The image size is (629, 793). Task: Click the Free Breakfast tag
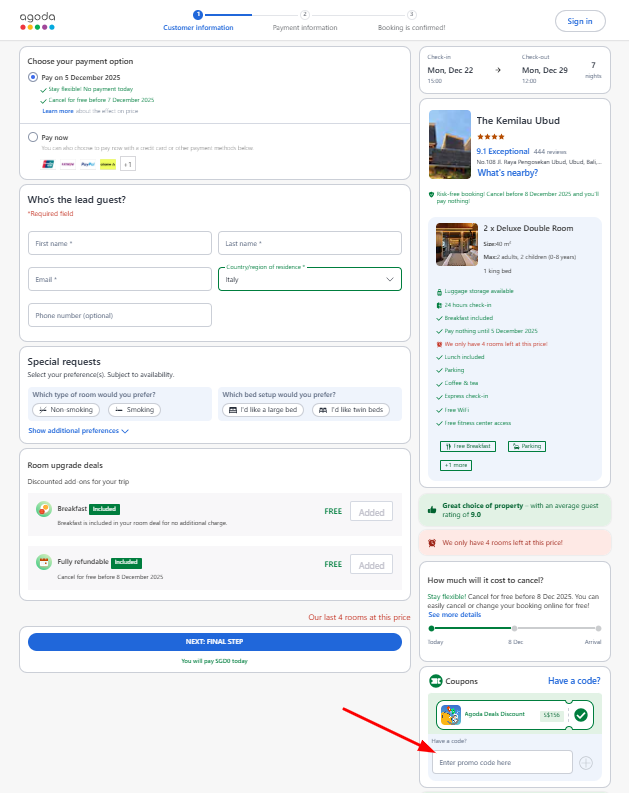(x=468, y=447)
